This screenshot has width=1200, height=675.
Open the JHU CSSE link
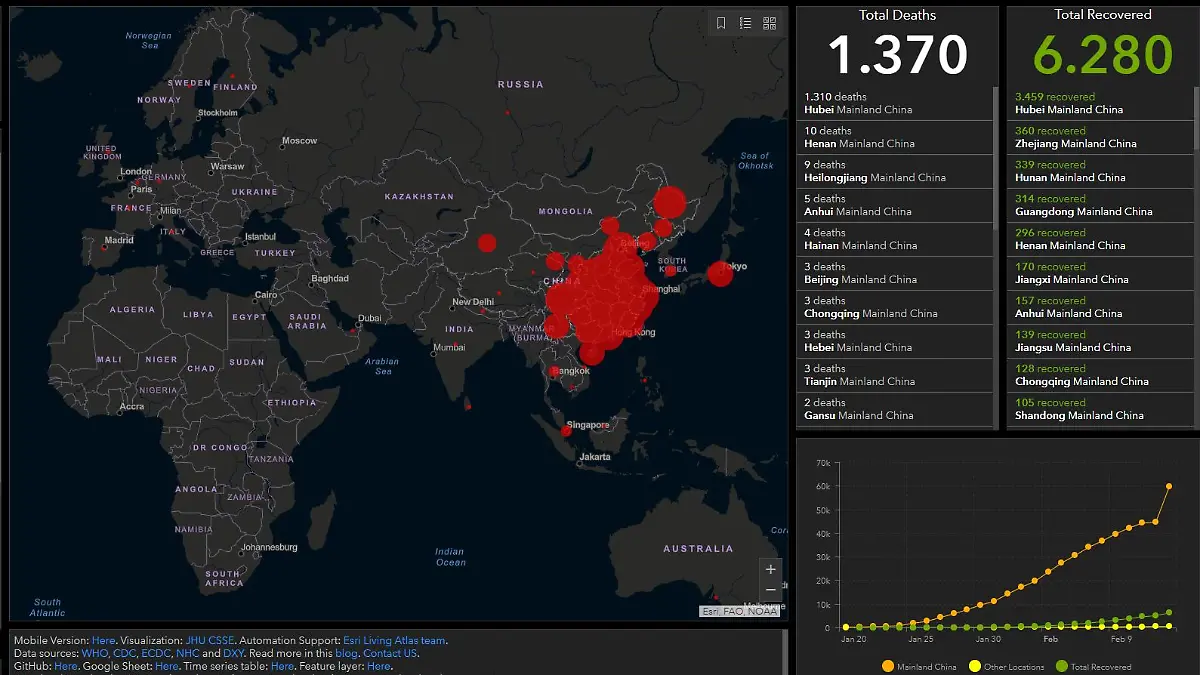pos(209,641)
